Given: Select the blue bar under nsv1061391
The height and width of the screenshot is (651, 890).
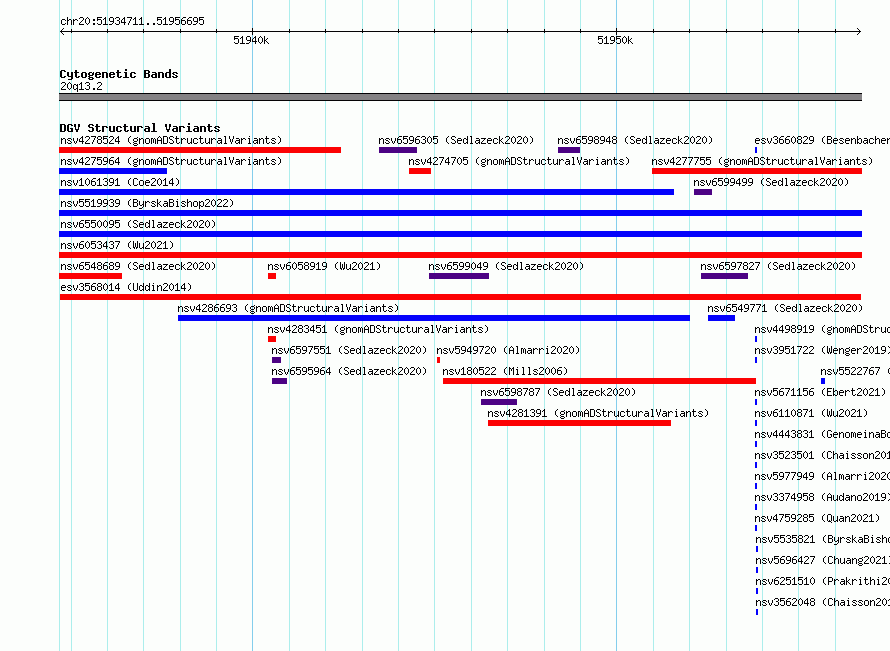Looking at the screenshot, I should point(367,192).
